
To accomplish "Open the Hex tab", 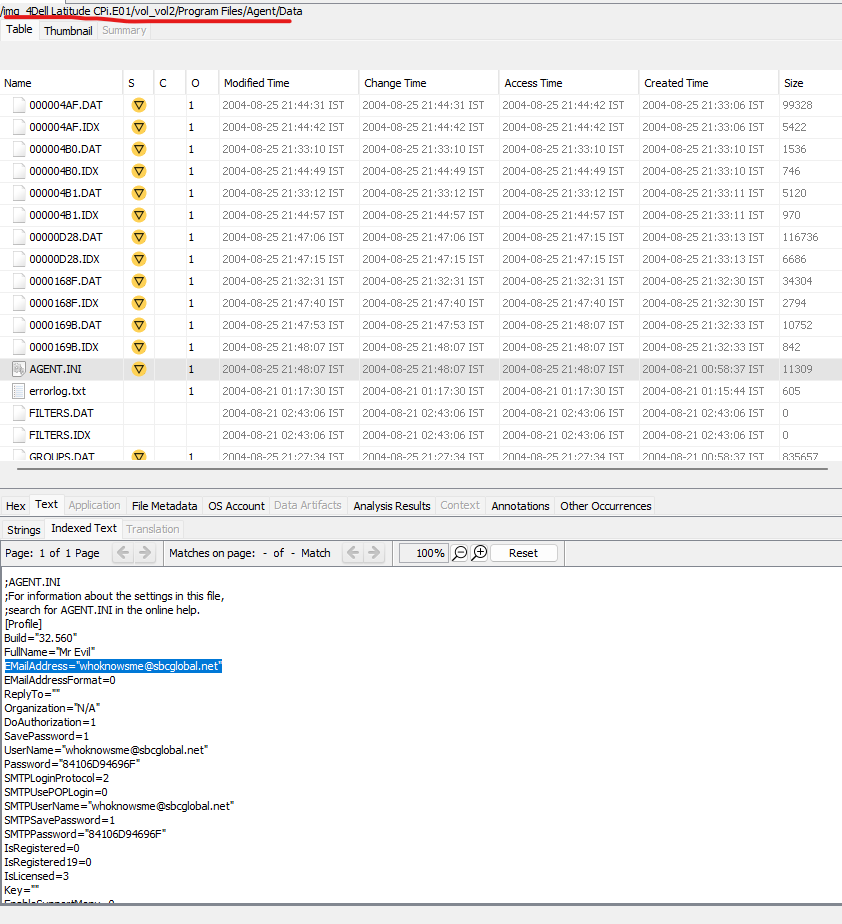I will point(16,505).
